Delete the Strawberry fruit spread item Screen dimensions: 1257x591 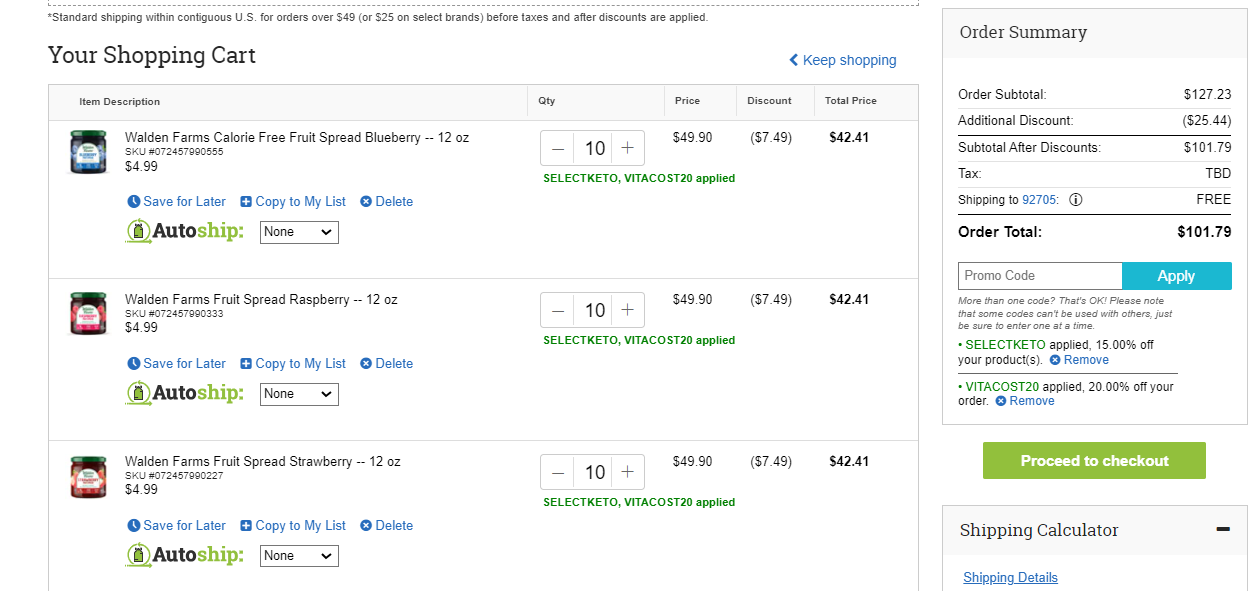tap(386, 526)
